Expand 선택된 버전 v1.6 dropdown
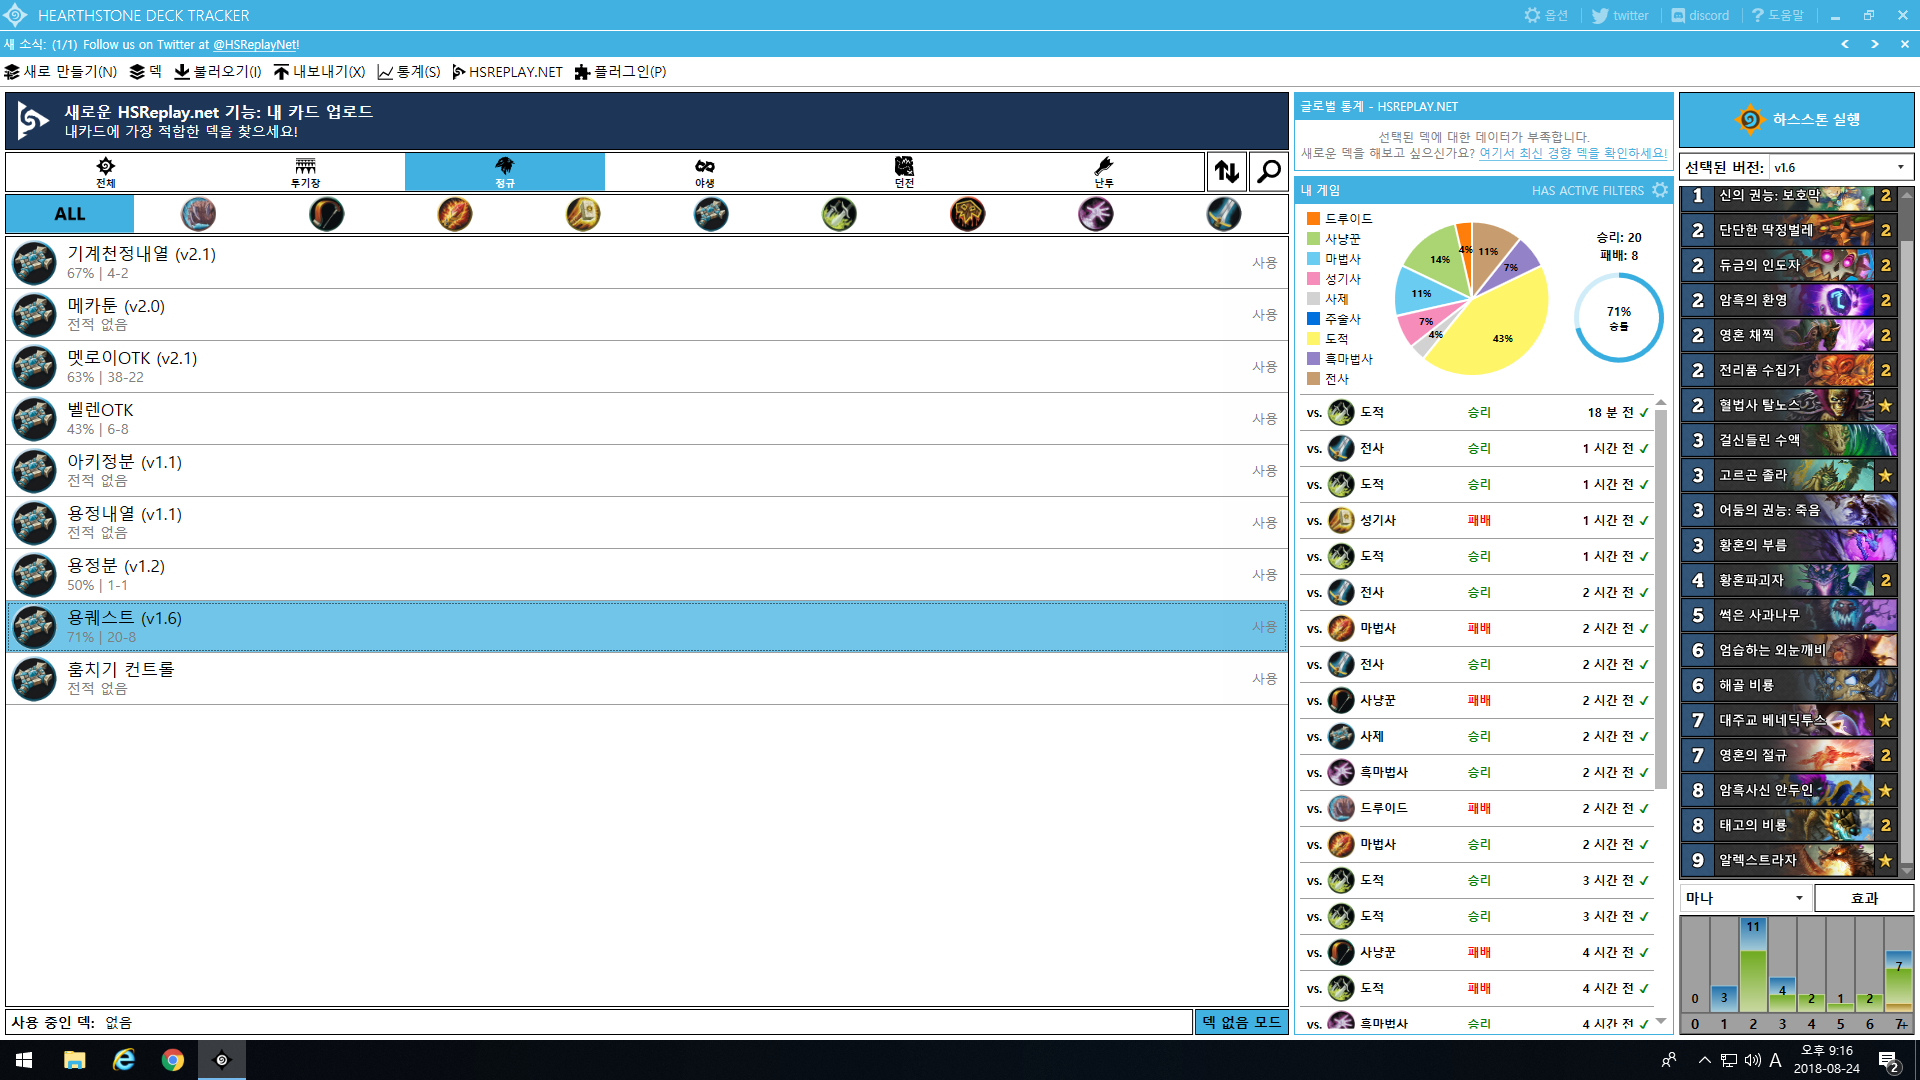 [1841, 167]
